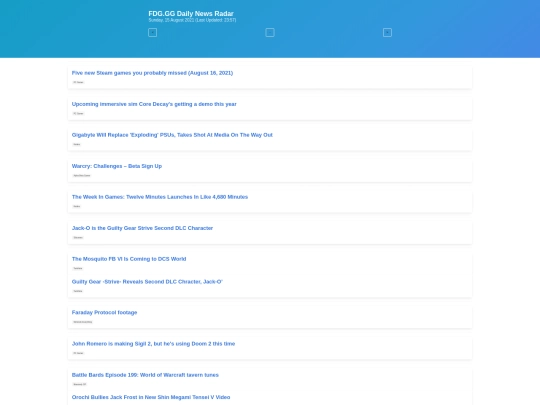
Task: Open 'Battle Bards Episode 199' article
Action: pos(145,375)
